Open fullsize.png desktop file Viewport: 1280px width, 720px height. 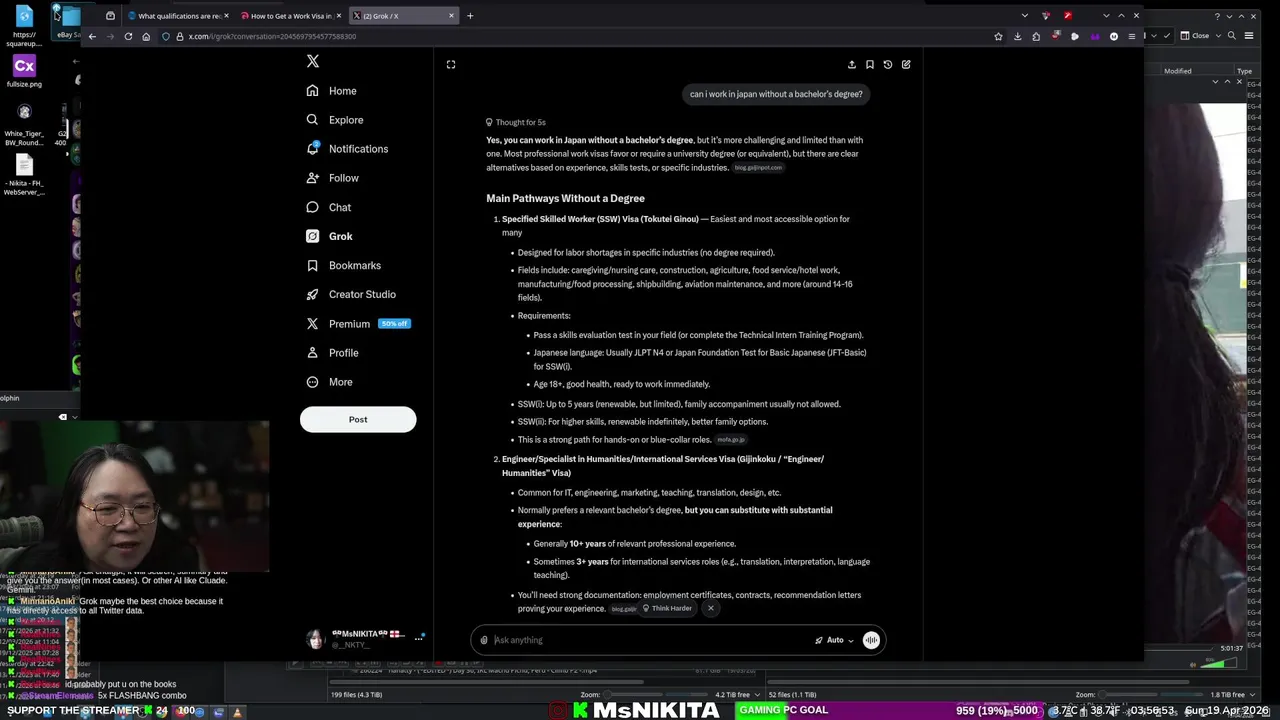pyautogui.click(x=24, y=71)
